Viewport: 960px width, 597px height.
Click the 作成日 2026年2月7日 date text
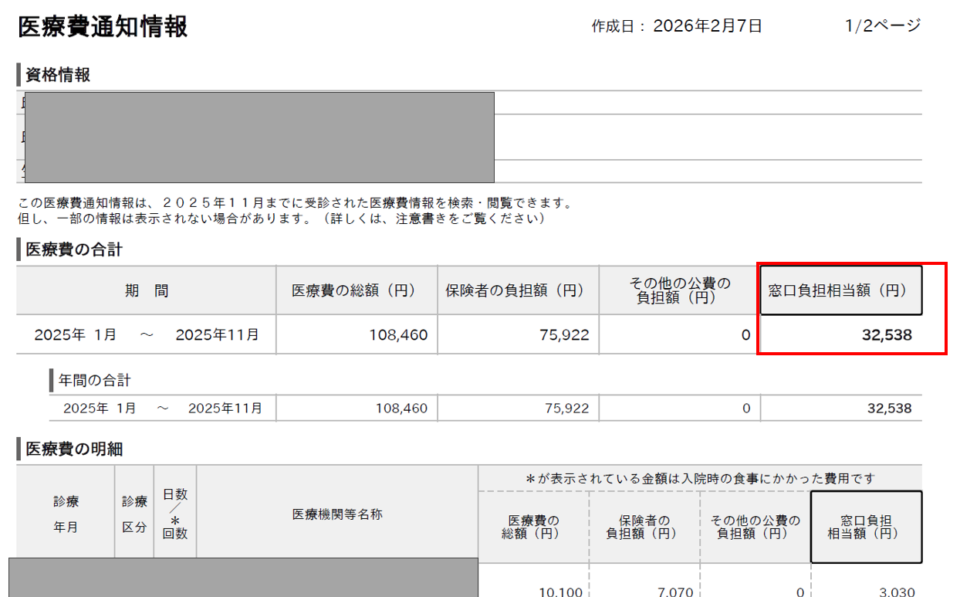(676, 26)
